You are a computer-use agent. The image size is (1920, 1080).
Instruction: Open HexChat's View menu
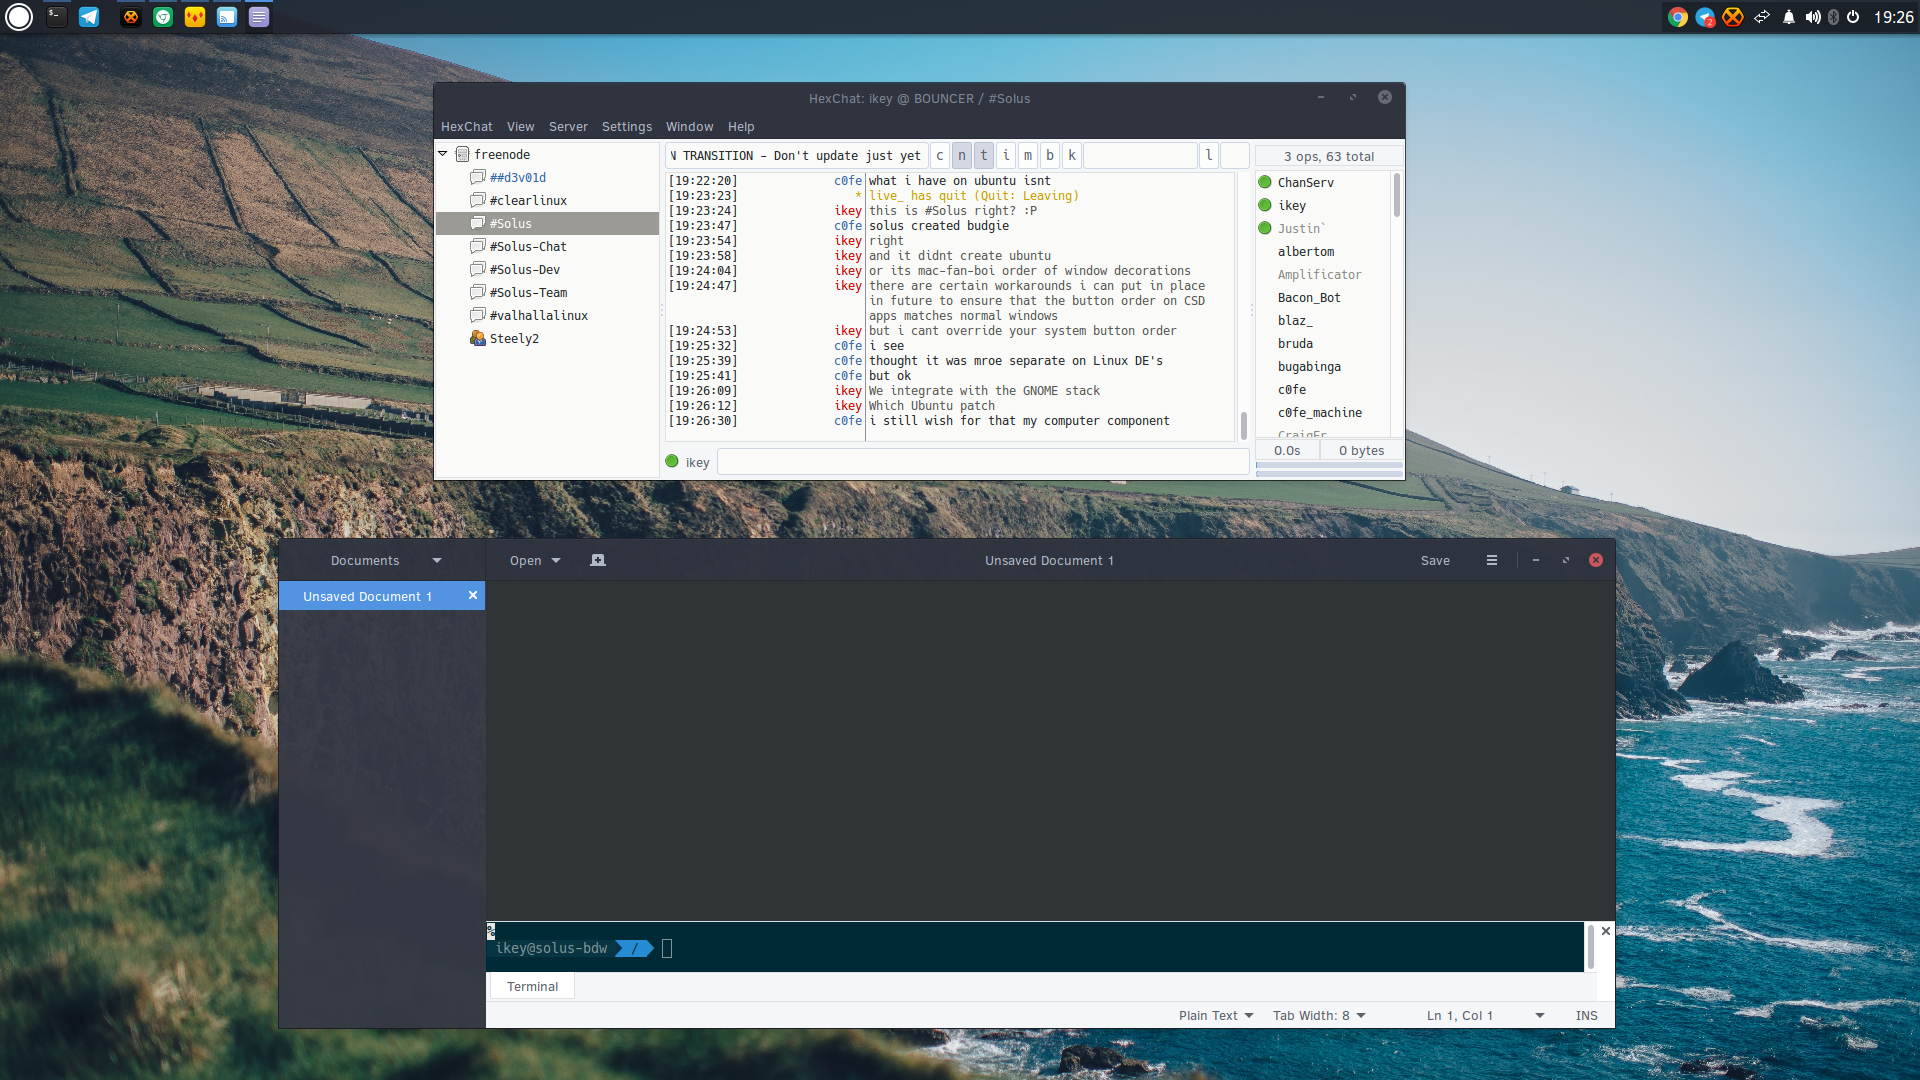[x=520, y=127]
